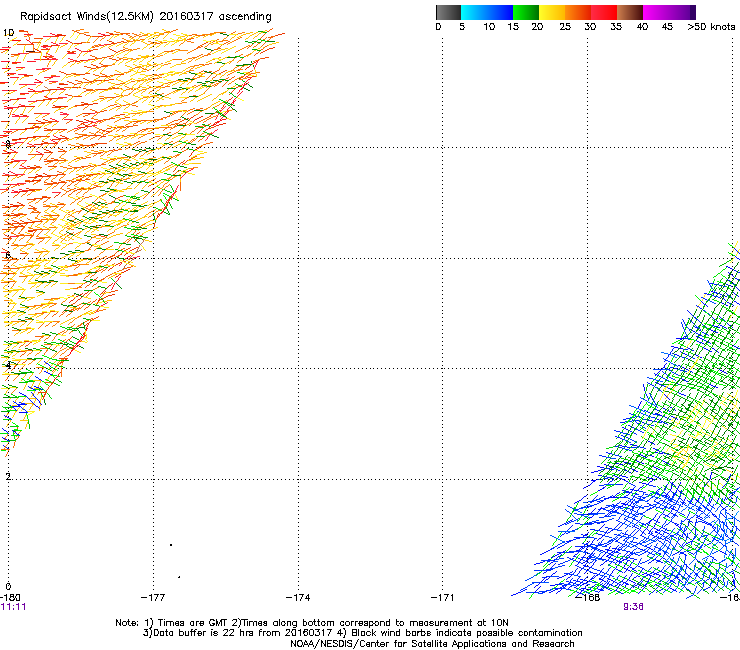Click the longitude '-180' axis label
Viewport: 740px width, 650px height.
10,598
